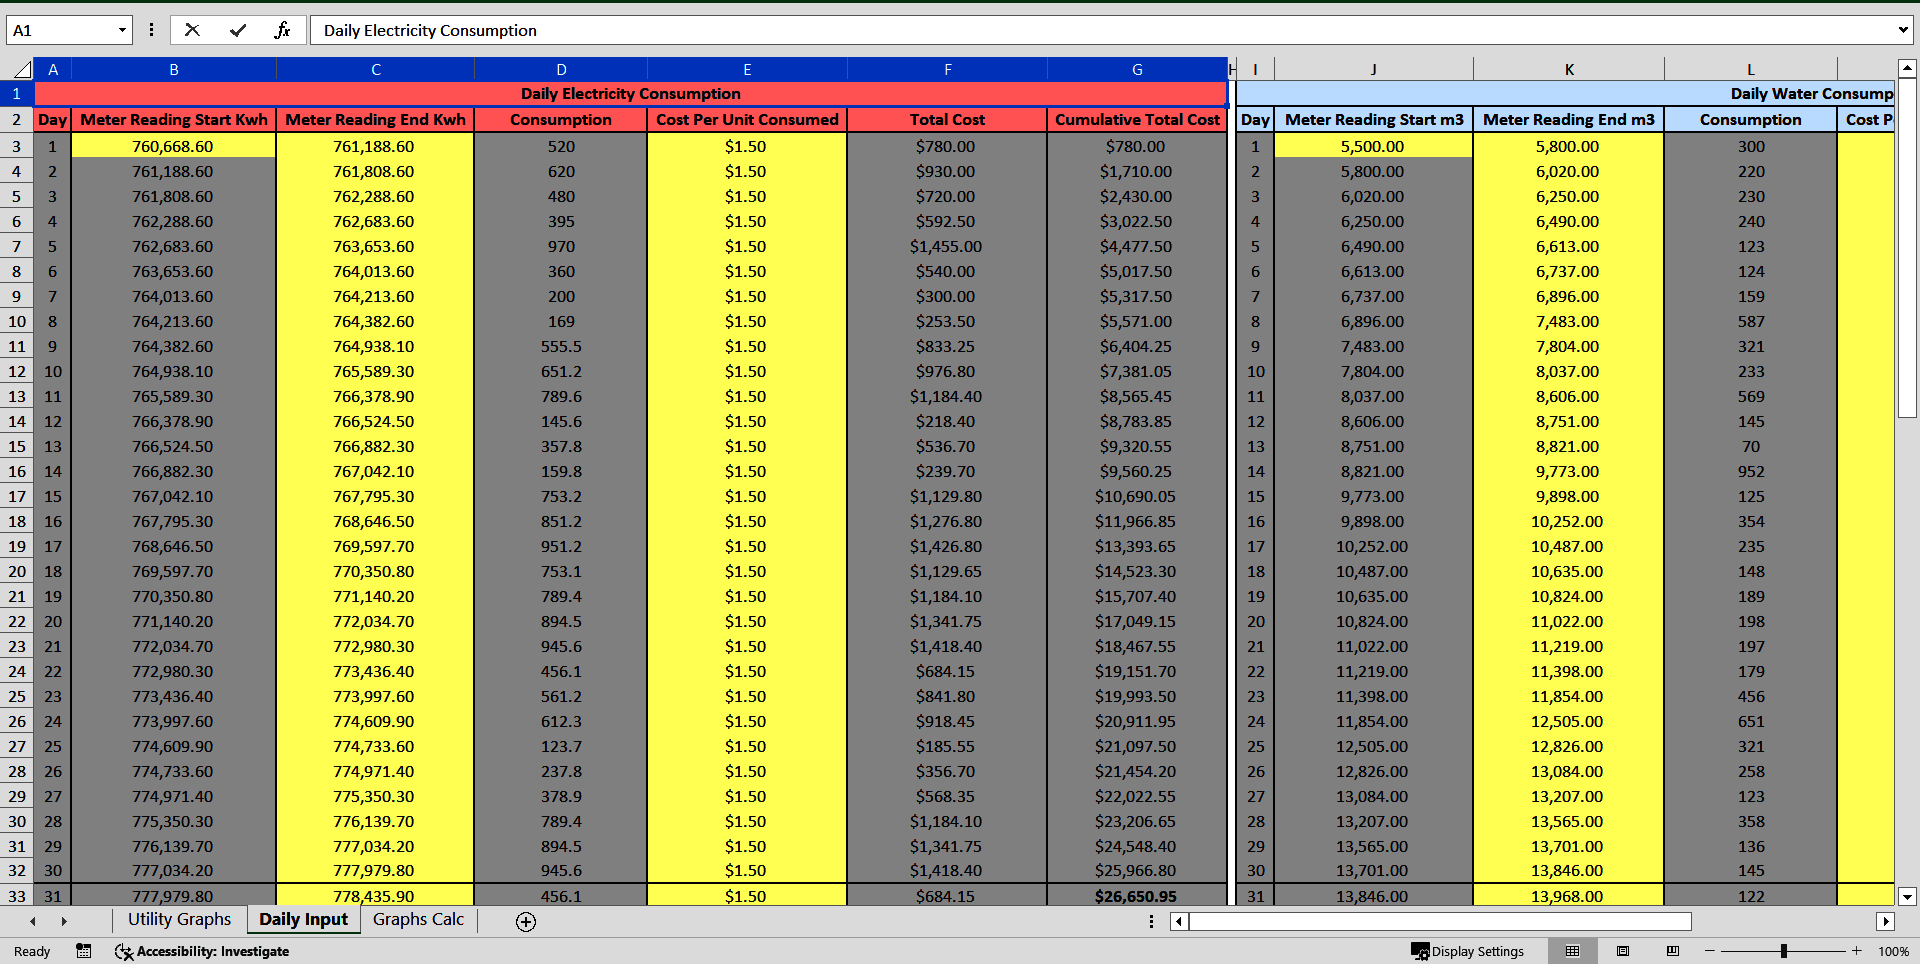The width and height of the screenshot is (1920, 966).
Task: Open the Insert Function fx dialog
Action: point(283,30)
